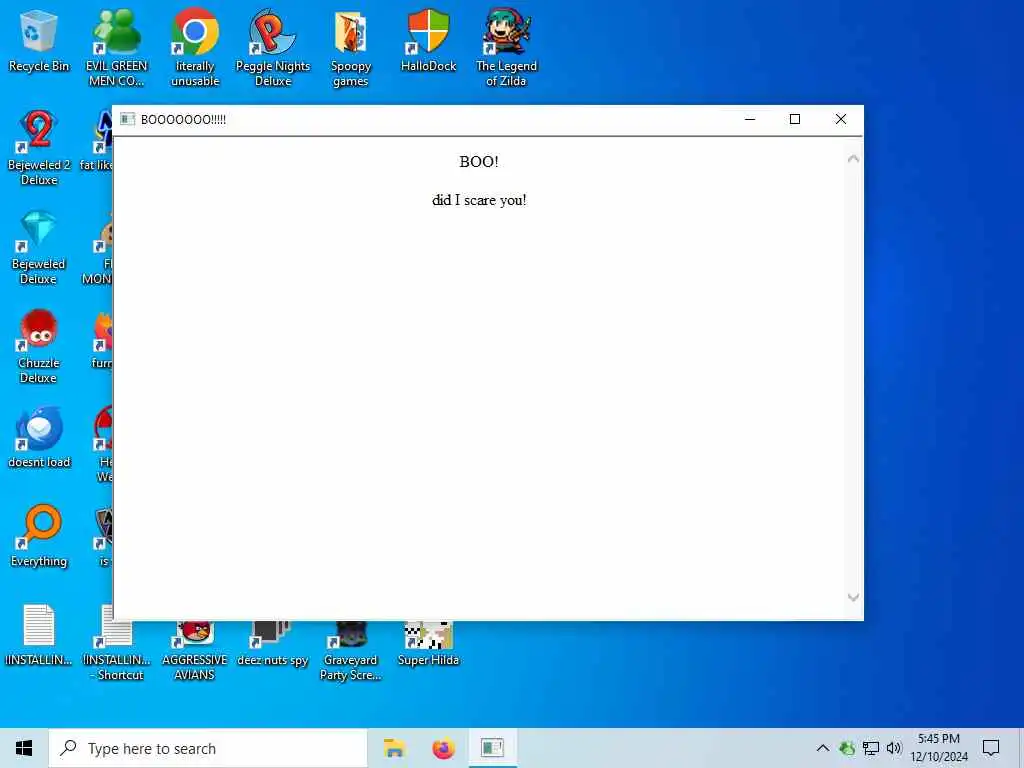The width and height of the screenshot is (1024, 768).
Task: Select the Bejeweled Deluxe diamond icon
Action: [39, 247]
